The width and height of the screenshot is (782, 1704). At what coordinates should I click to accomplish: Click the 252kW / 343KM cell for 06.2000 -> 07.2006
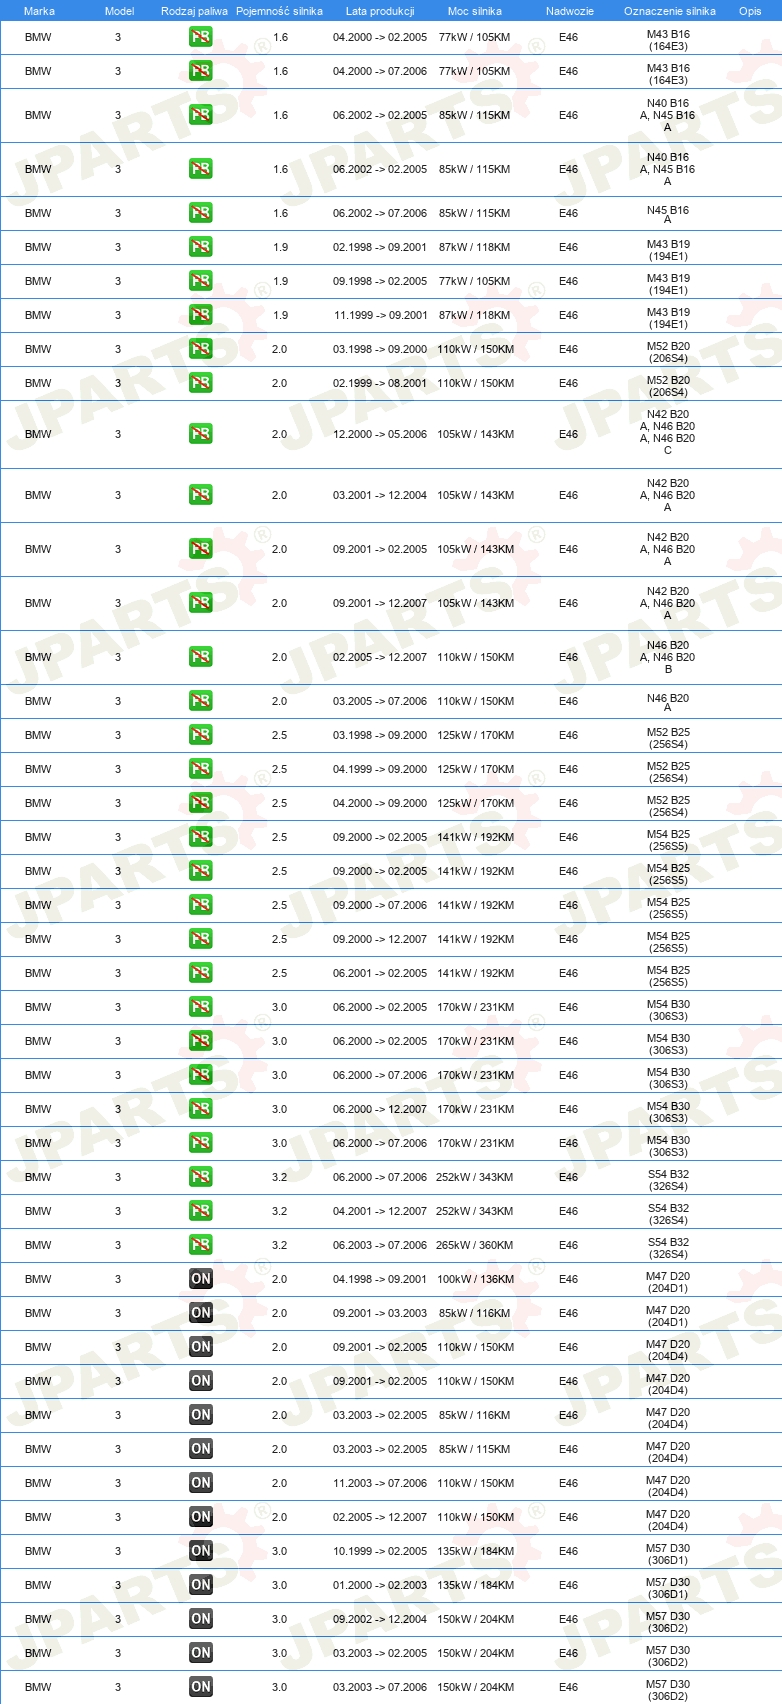tap(475, 1177)
